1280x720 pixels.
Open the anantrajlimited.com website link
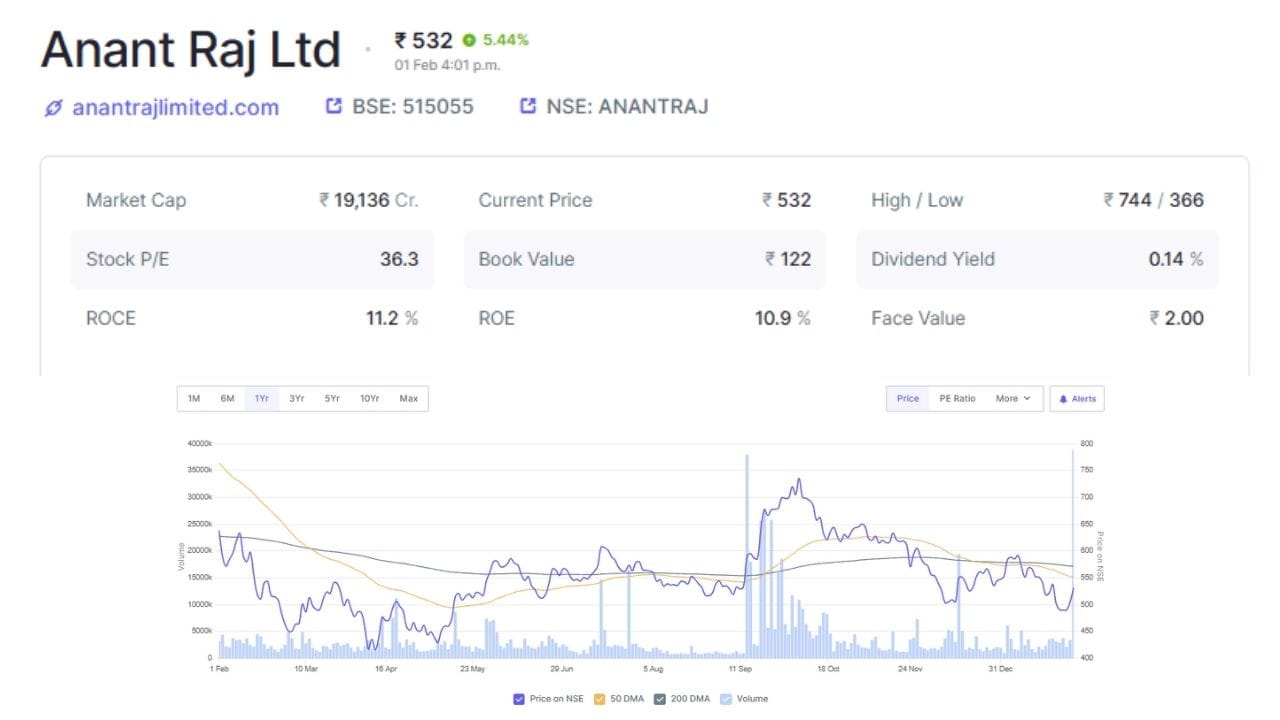tap(175, 107)
